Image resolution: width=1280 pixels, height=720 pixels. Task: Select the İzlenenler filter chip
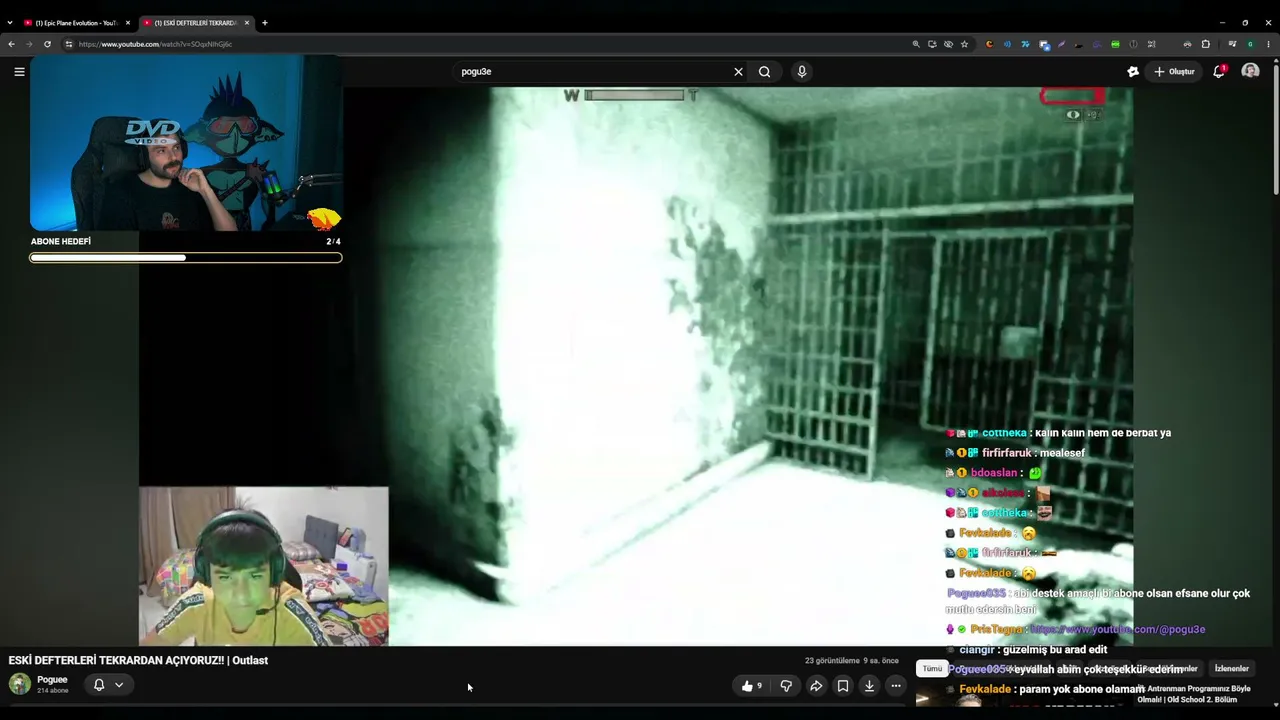pyautogui.click(x=1231, y=669)
